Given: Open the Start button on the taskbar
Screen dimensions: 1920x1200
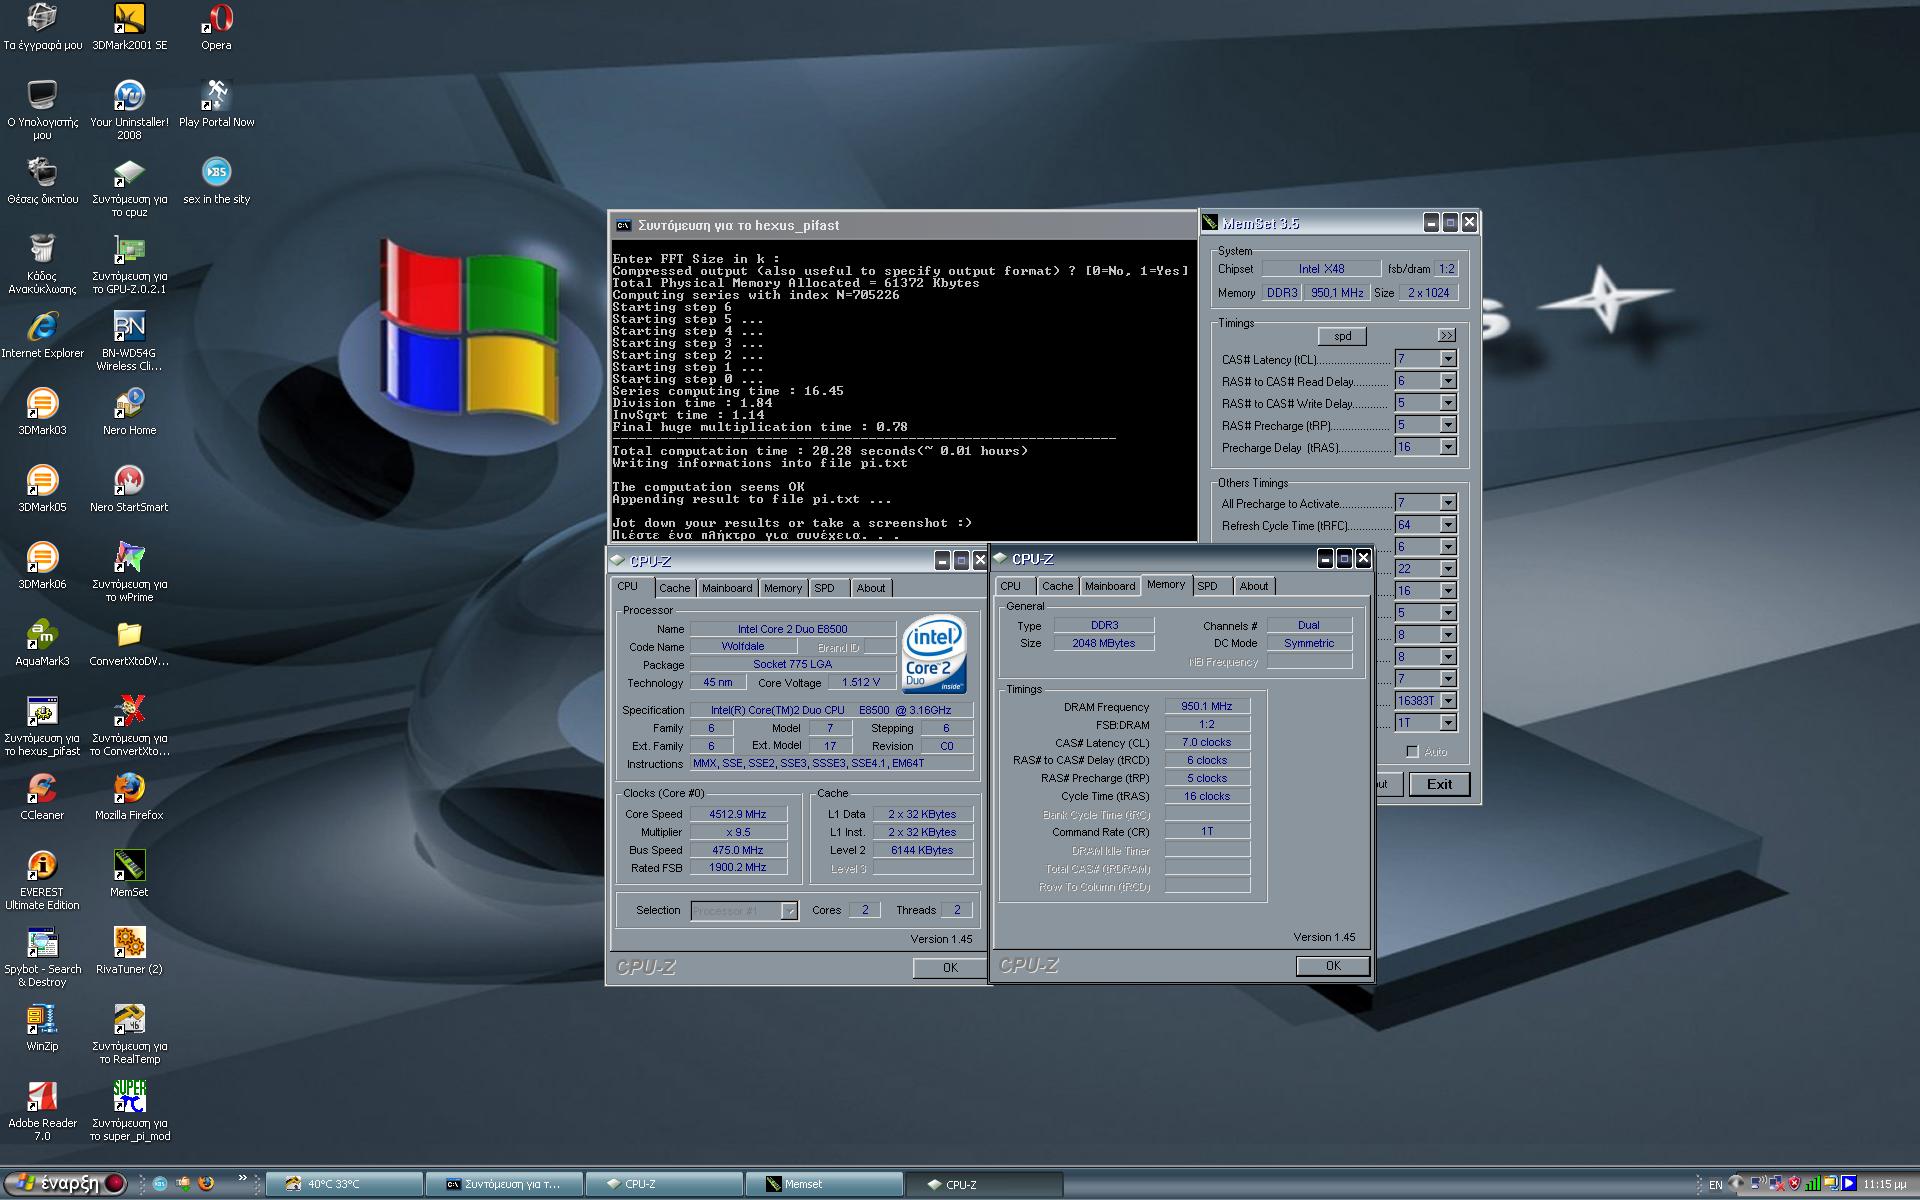Looking at the screenshot, I should 64,1184.
